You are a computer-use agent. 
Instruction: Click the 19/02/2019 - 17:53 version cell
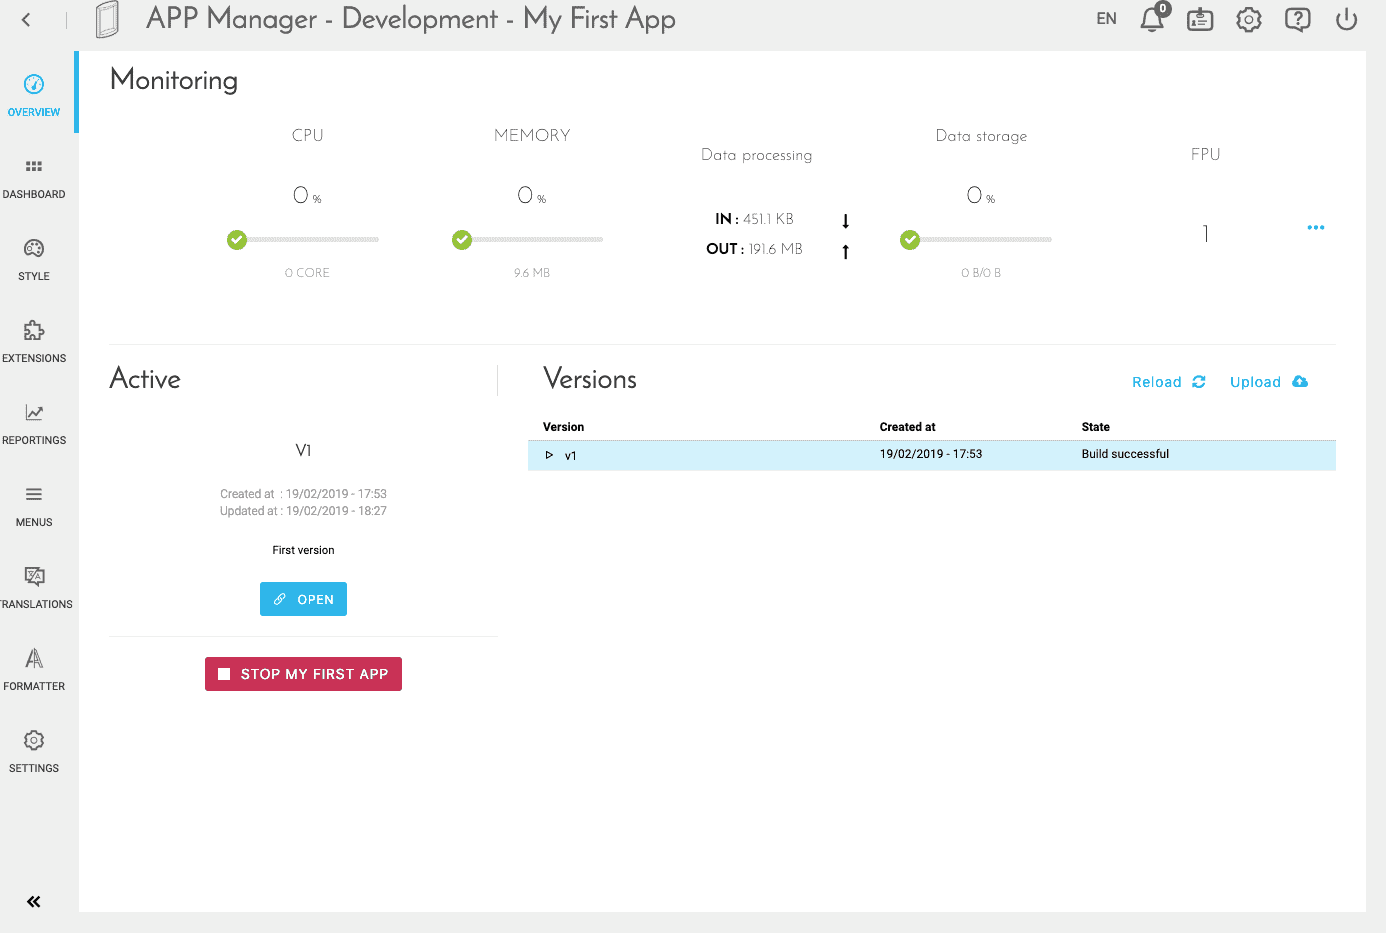(x=931, y=454)
